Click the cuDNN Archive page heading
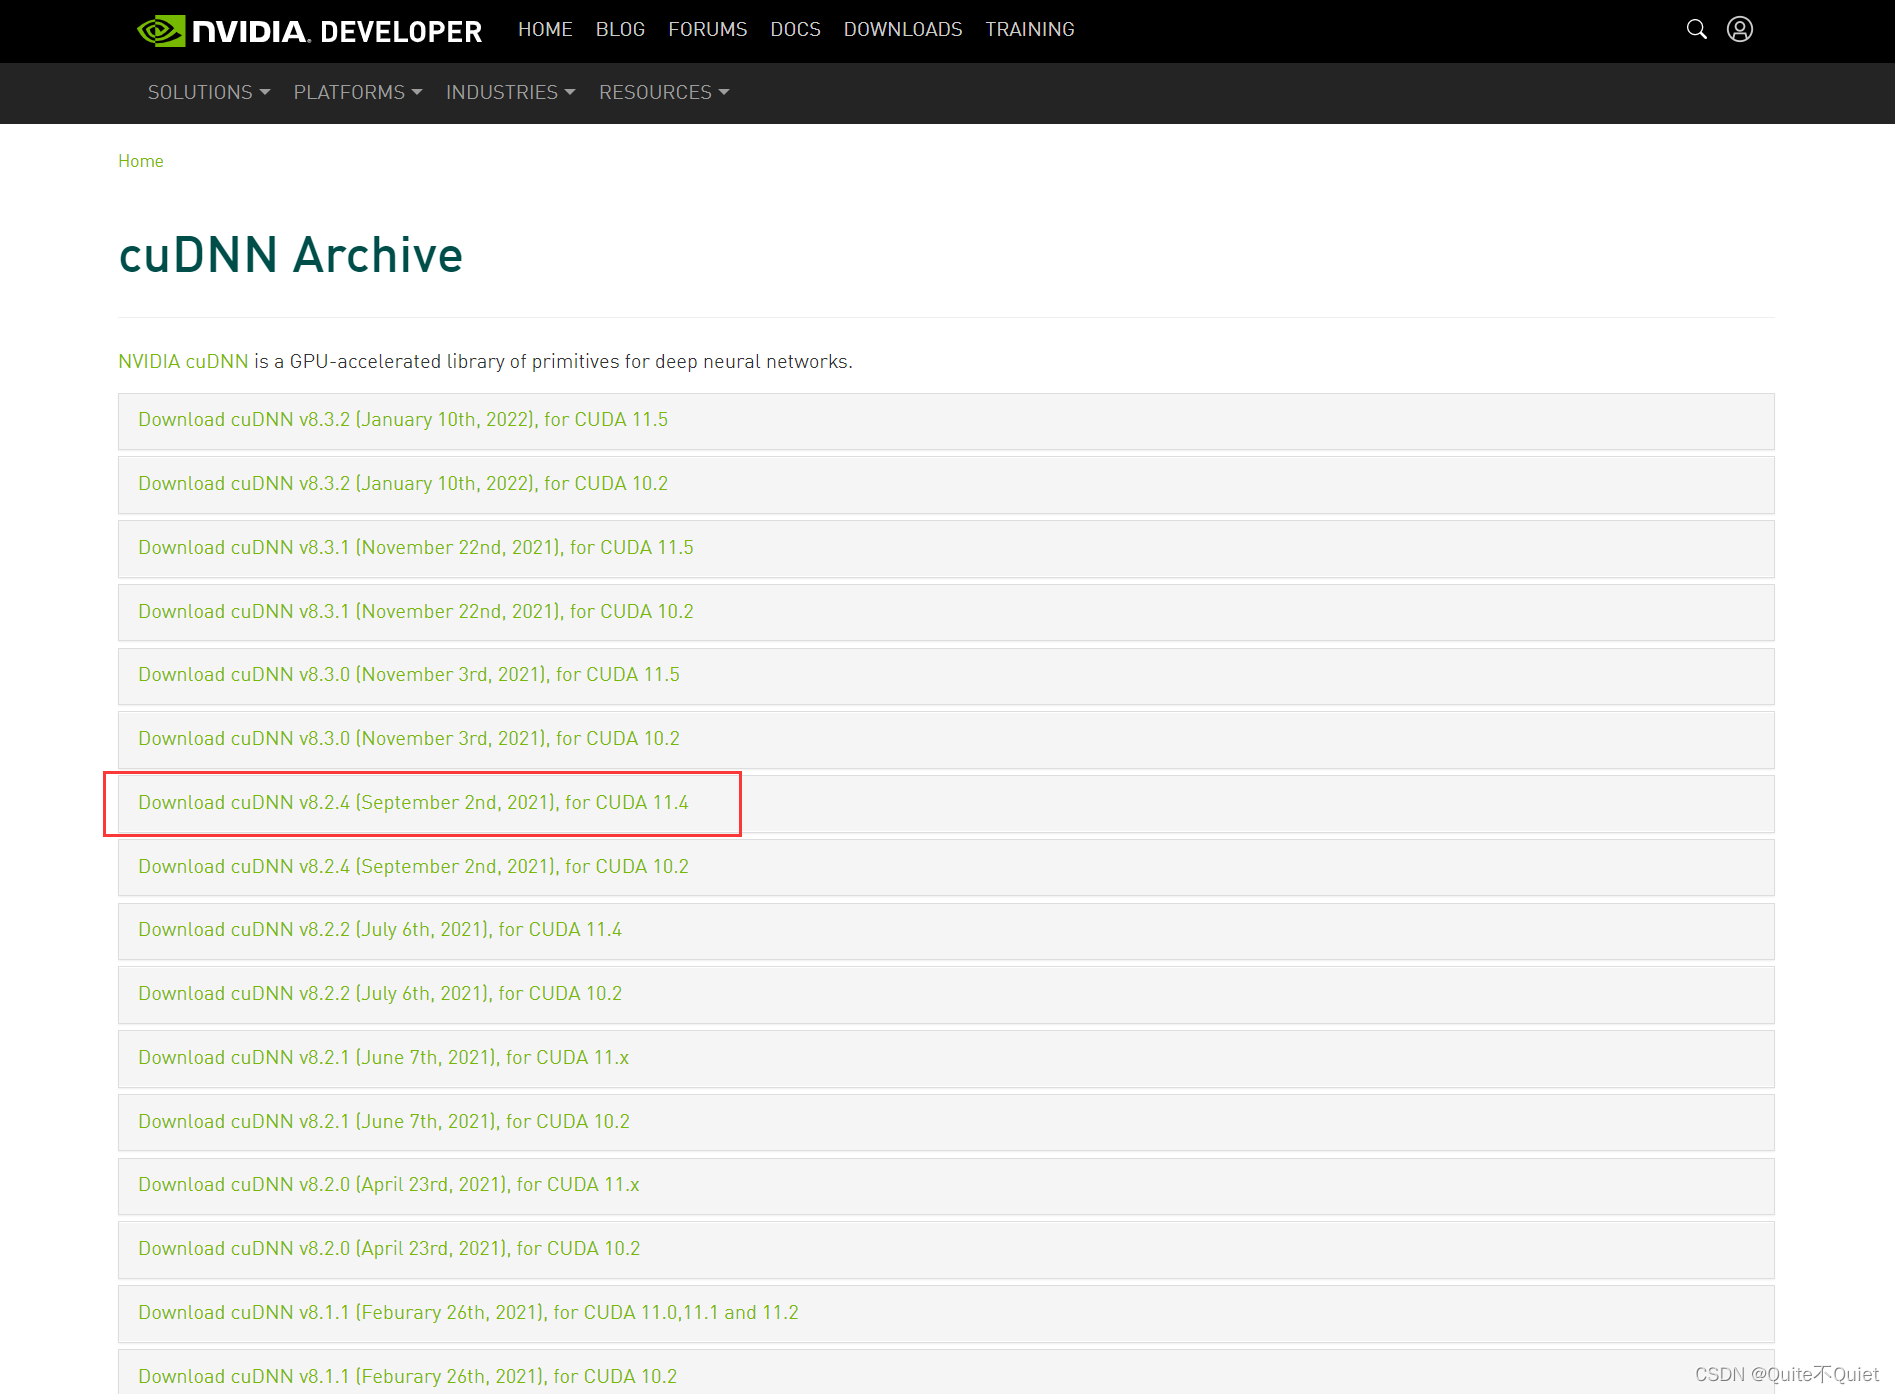The image size is (1895, 1394). (x=291, y=255)
